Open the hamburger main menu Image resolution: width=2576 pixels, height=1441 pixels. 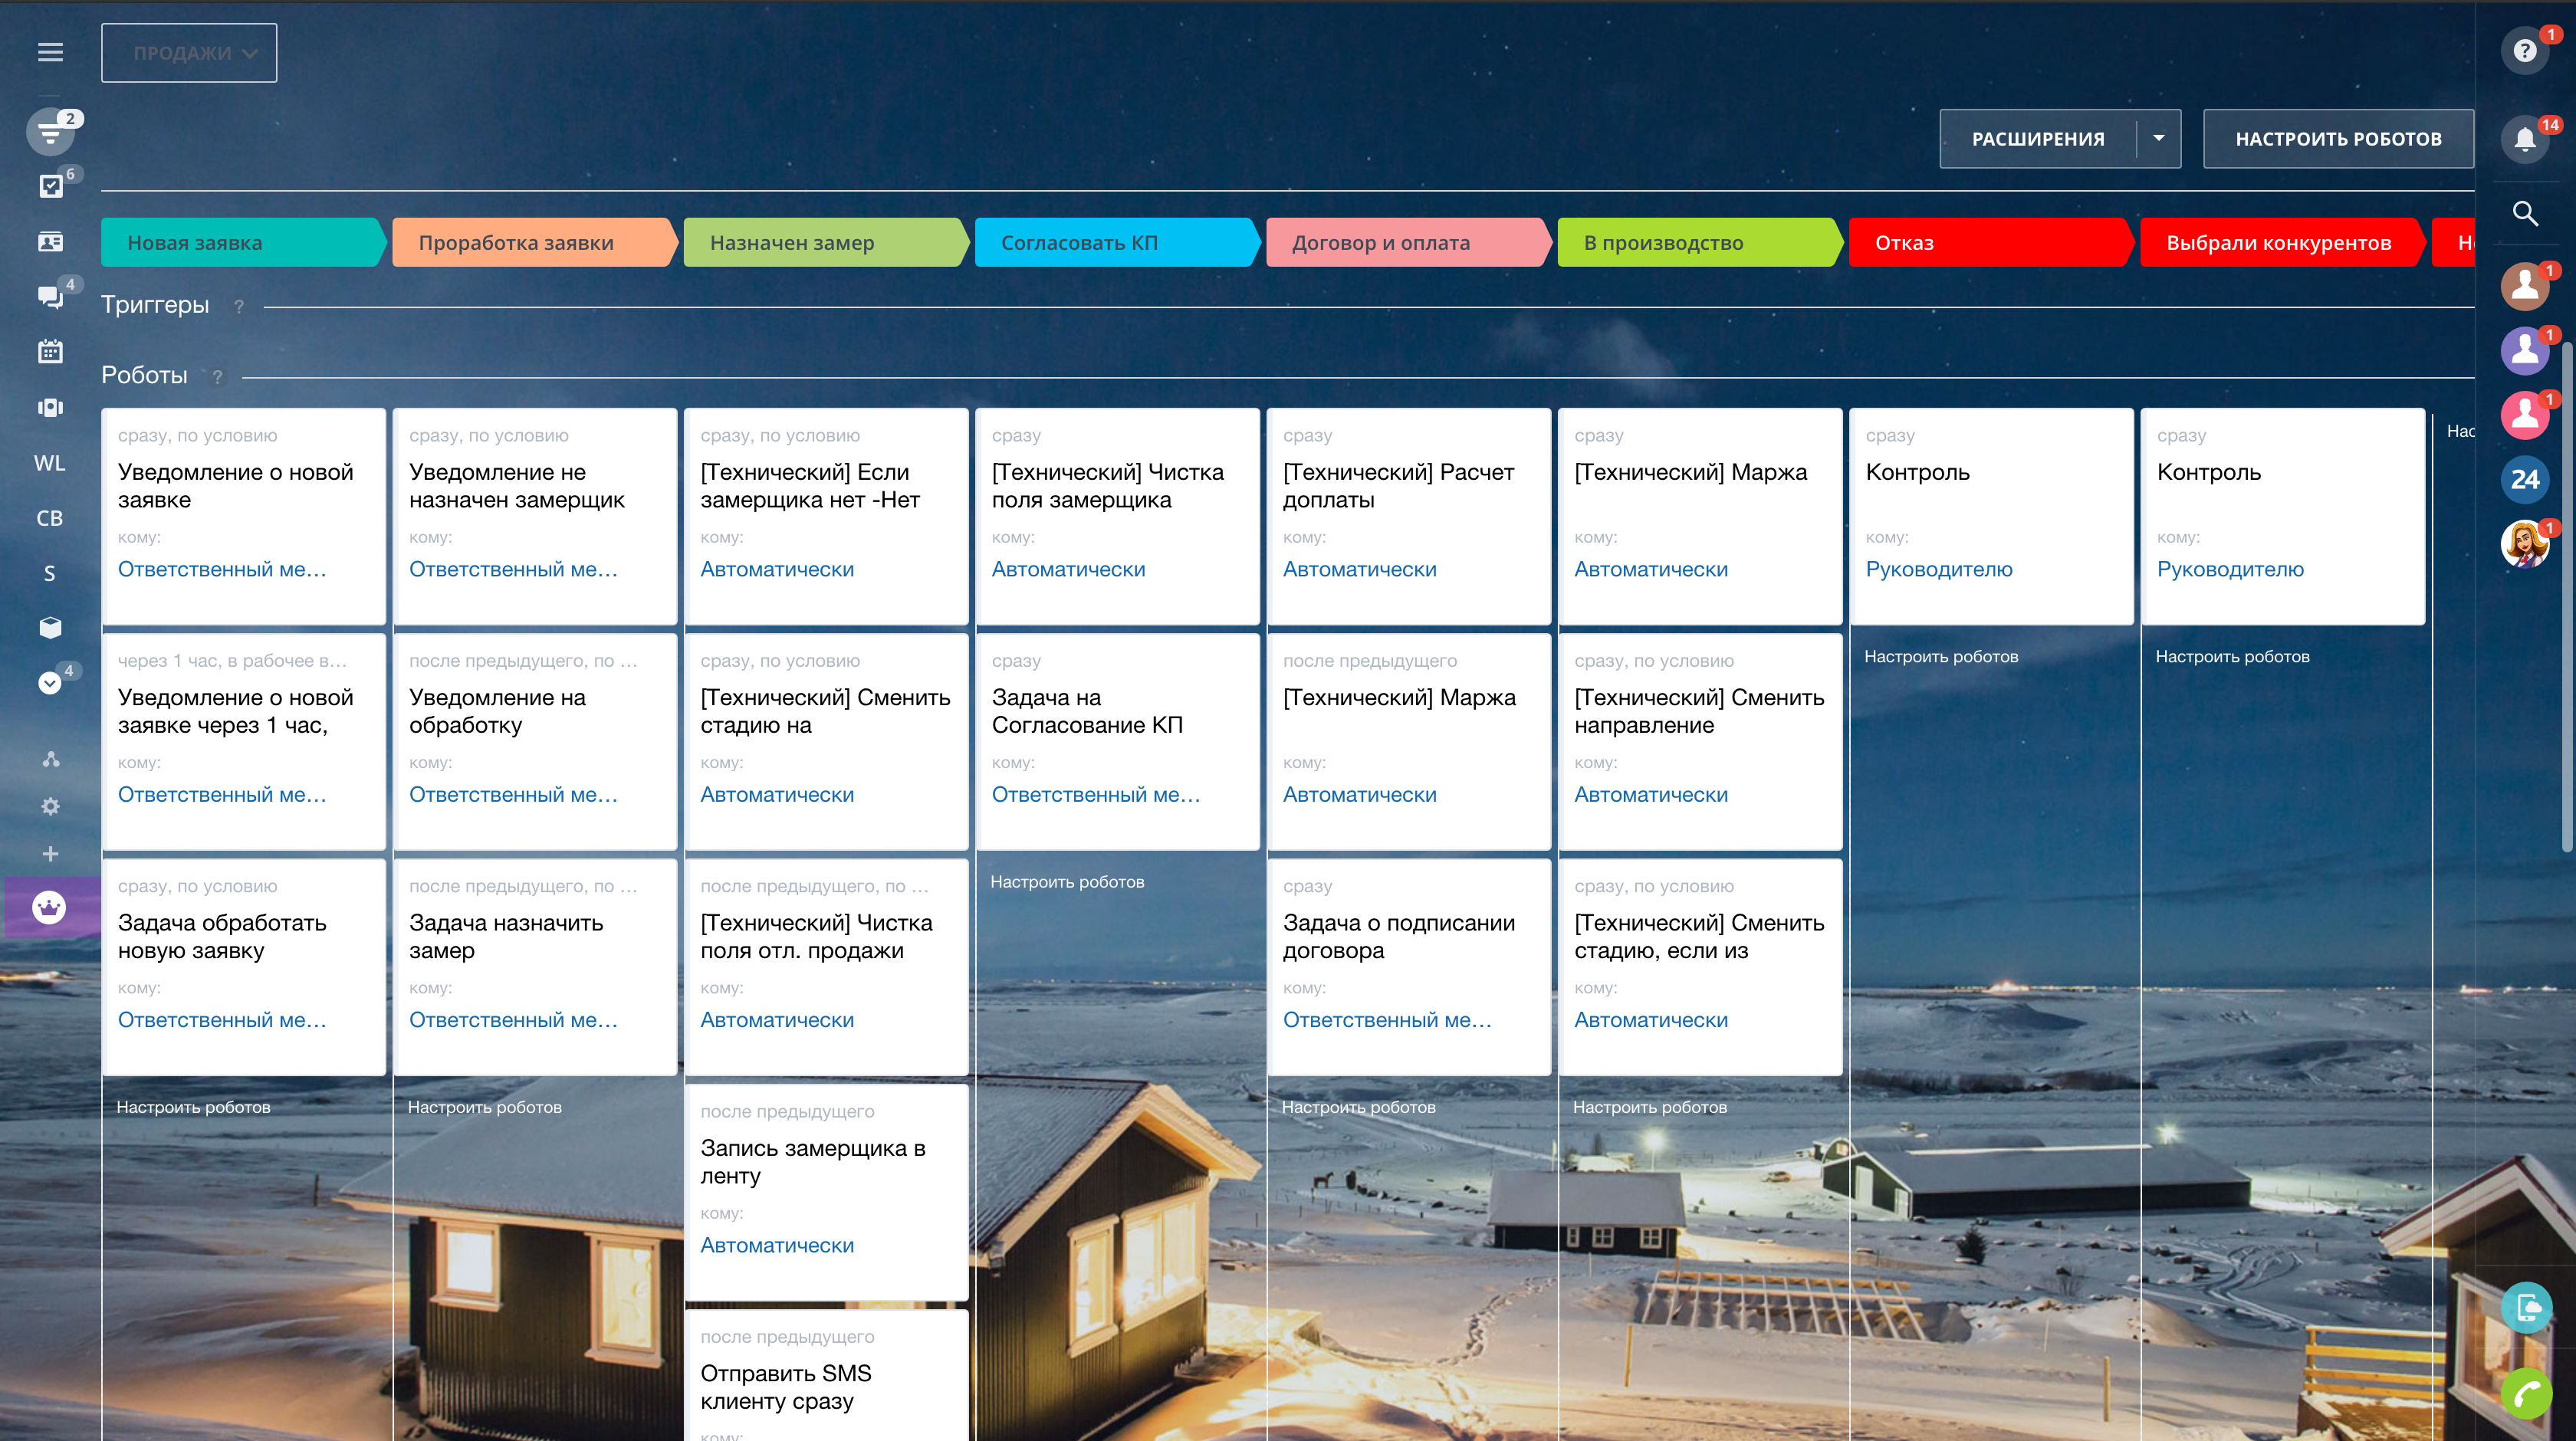coord(50,52)
